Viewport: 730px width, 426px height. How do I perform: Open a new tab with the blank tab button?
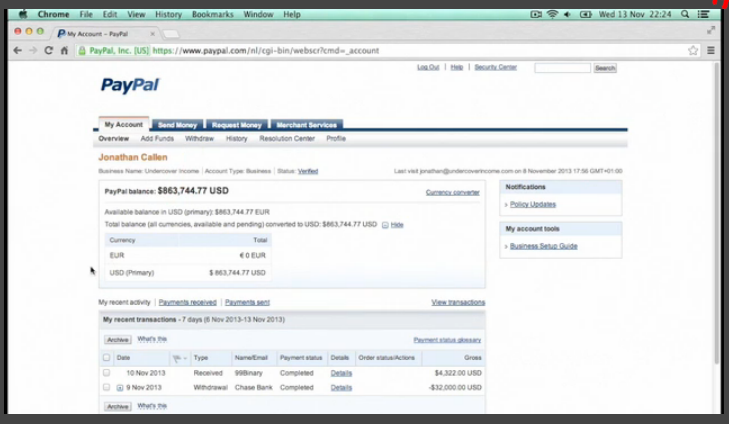point(171,34)
